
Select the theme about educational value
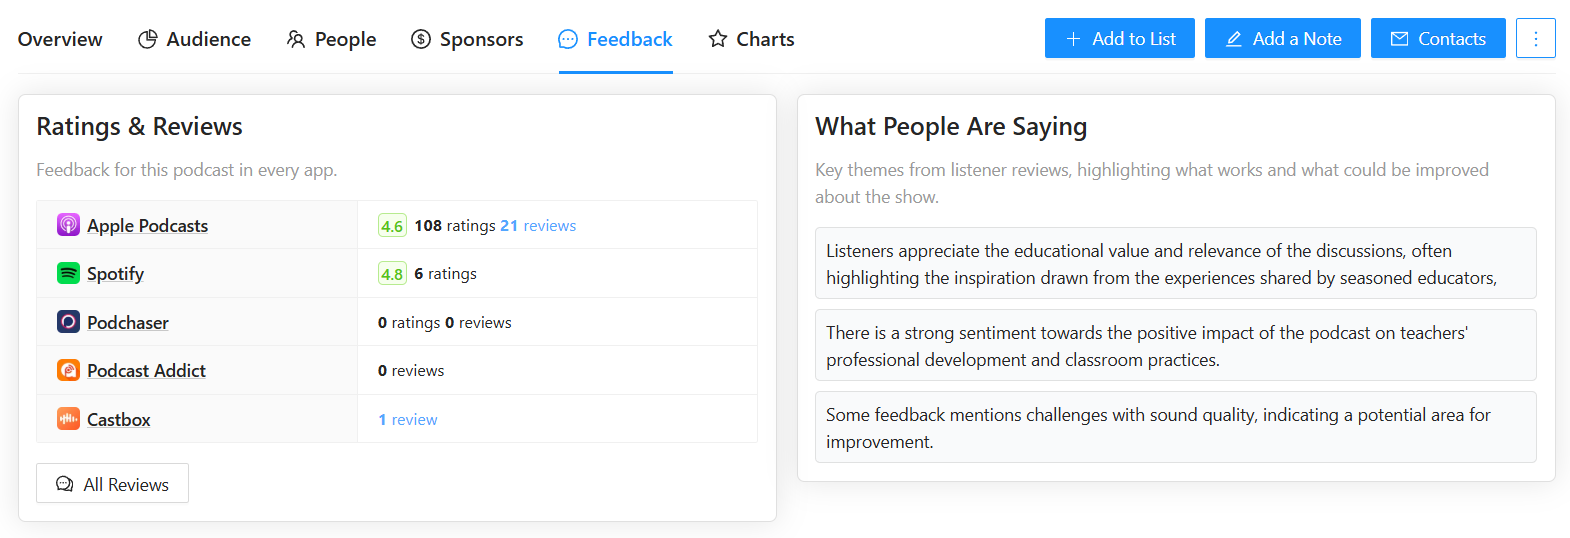click(x=1176, y=263)
